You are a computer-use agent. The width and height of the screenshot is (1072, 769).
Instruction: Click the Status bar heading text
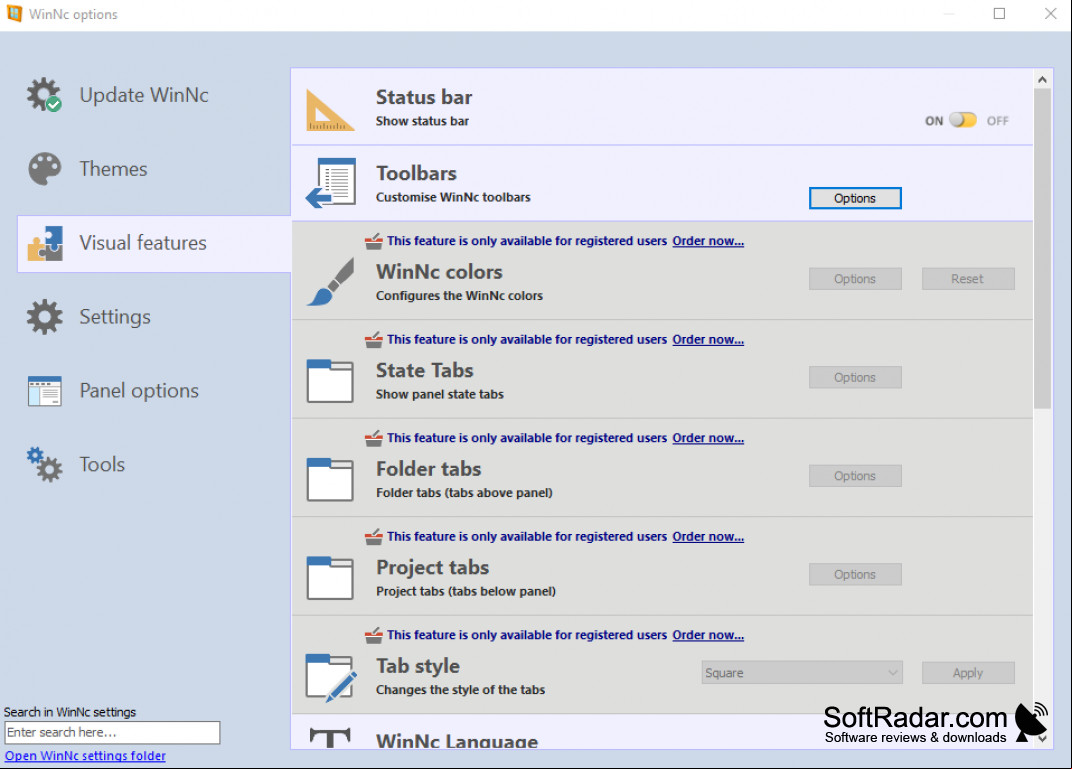[424, 97]
